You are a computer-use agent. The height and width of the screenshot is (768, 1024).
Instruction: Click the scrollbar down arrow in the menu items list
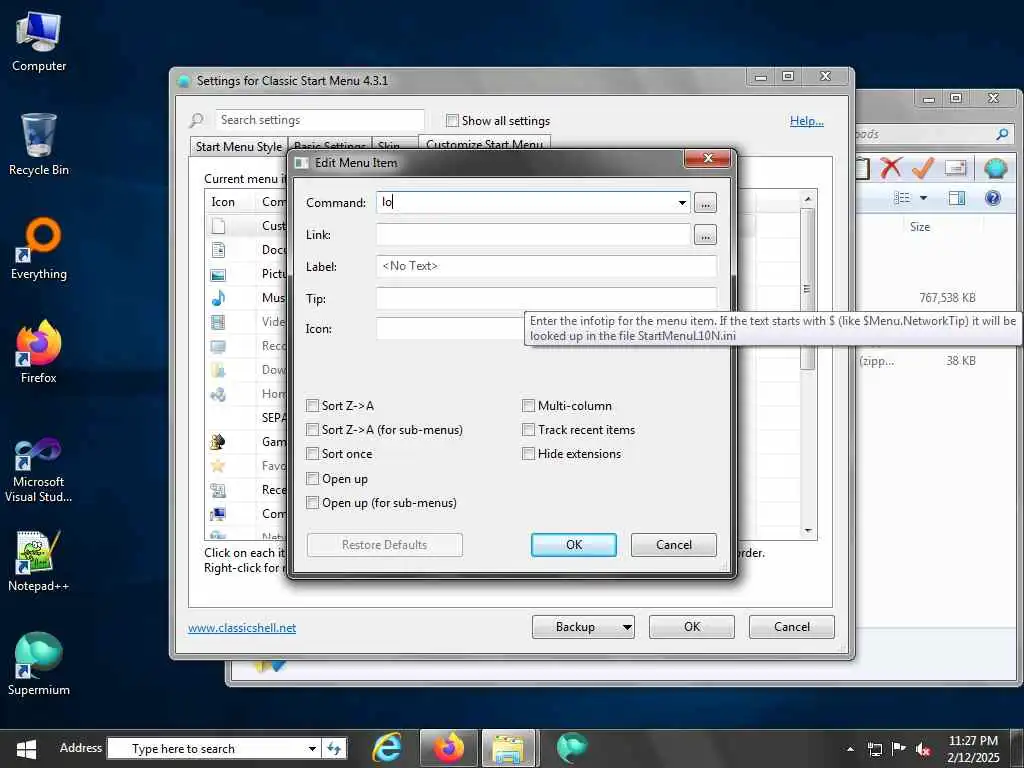pyautogui.click(x=808, y=531)
